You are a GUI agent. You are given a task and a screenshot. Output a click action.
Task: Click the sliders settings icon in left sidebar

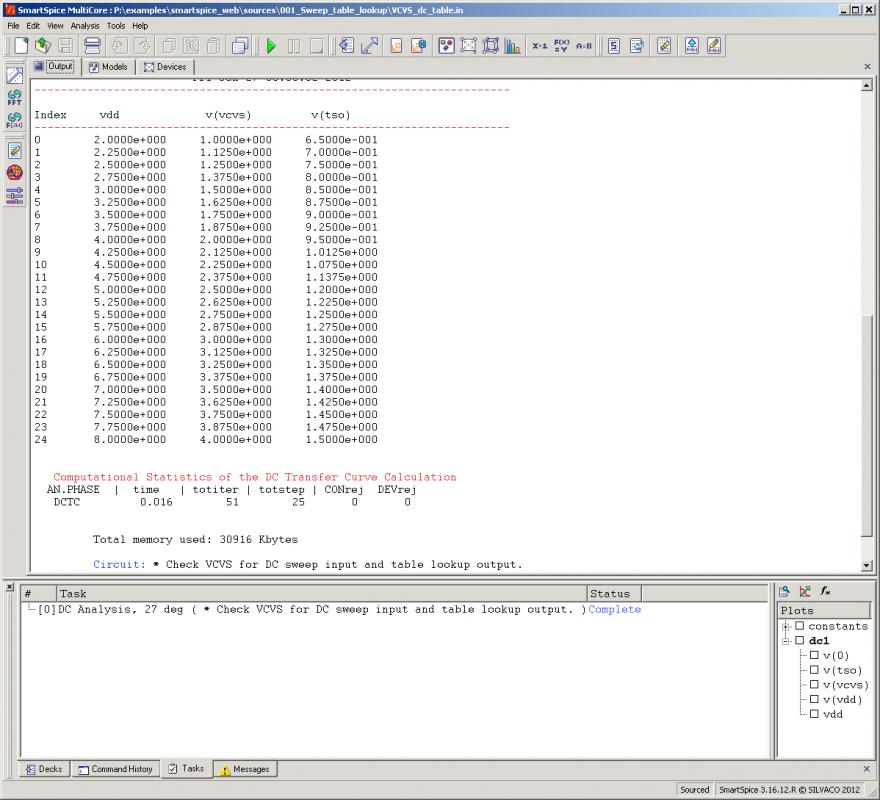tap(15, 195)
